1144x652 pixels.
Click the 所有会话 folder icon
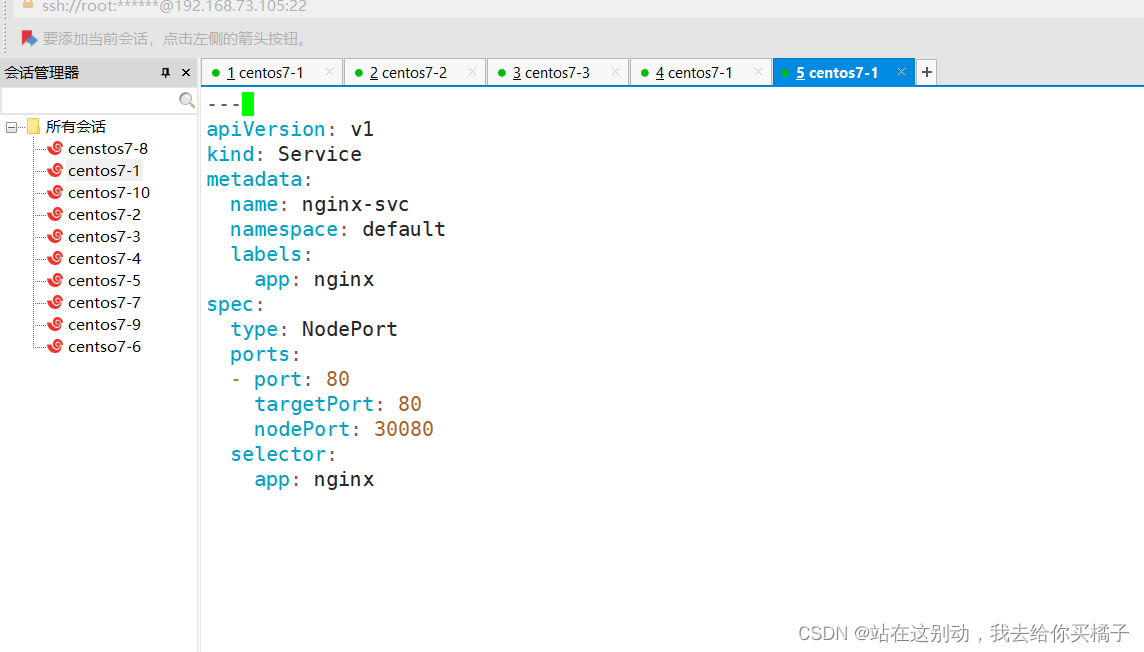tap(33, 127)
